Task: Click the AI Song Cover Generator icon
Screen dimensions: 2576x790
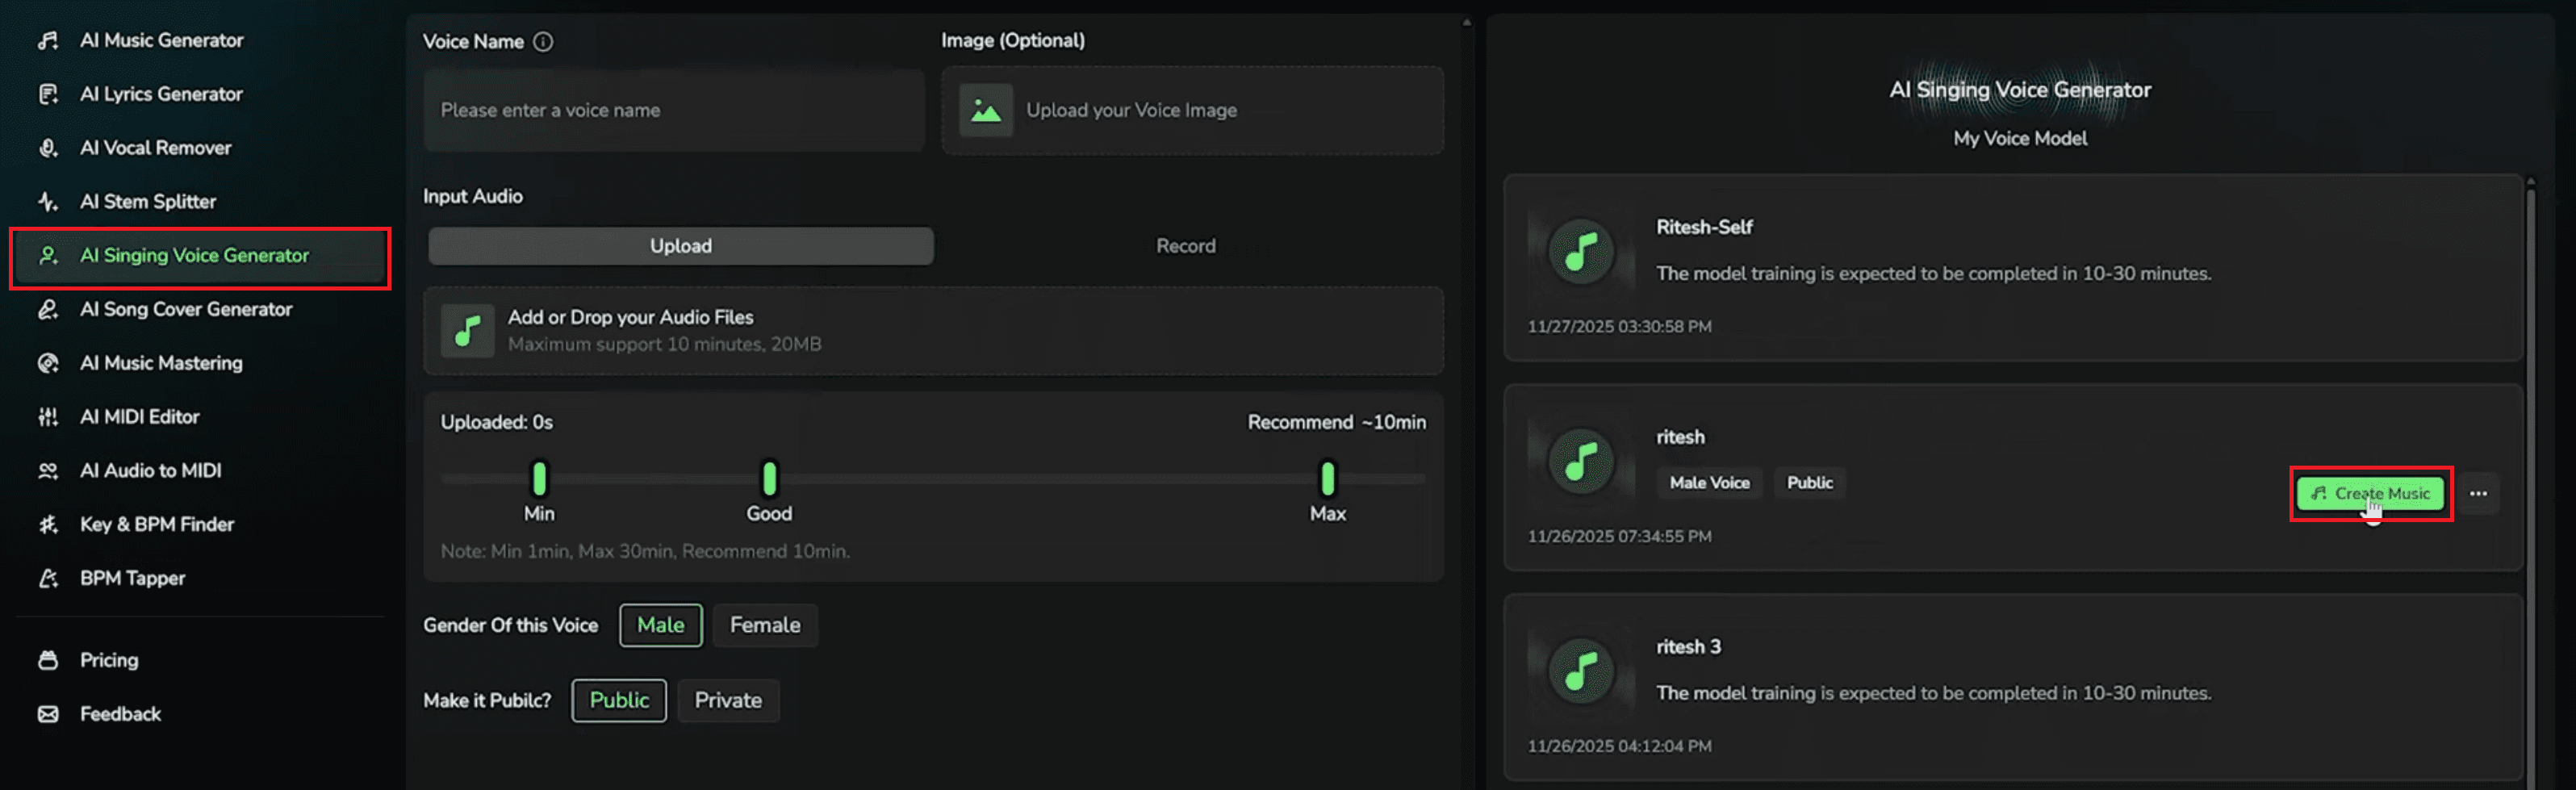Action: coord(47,310)
